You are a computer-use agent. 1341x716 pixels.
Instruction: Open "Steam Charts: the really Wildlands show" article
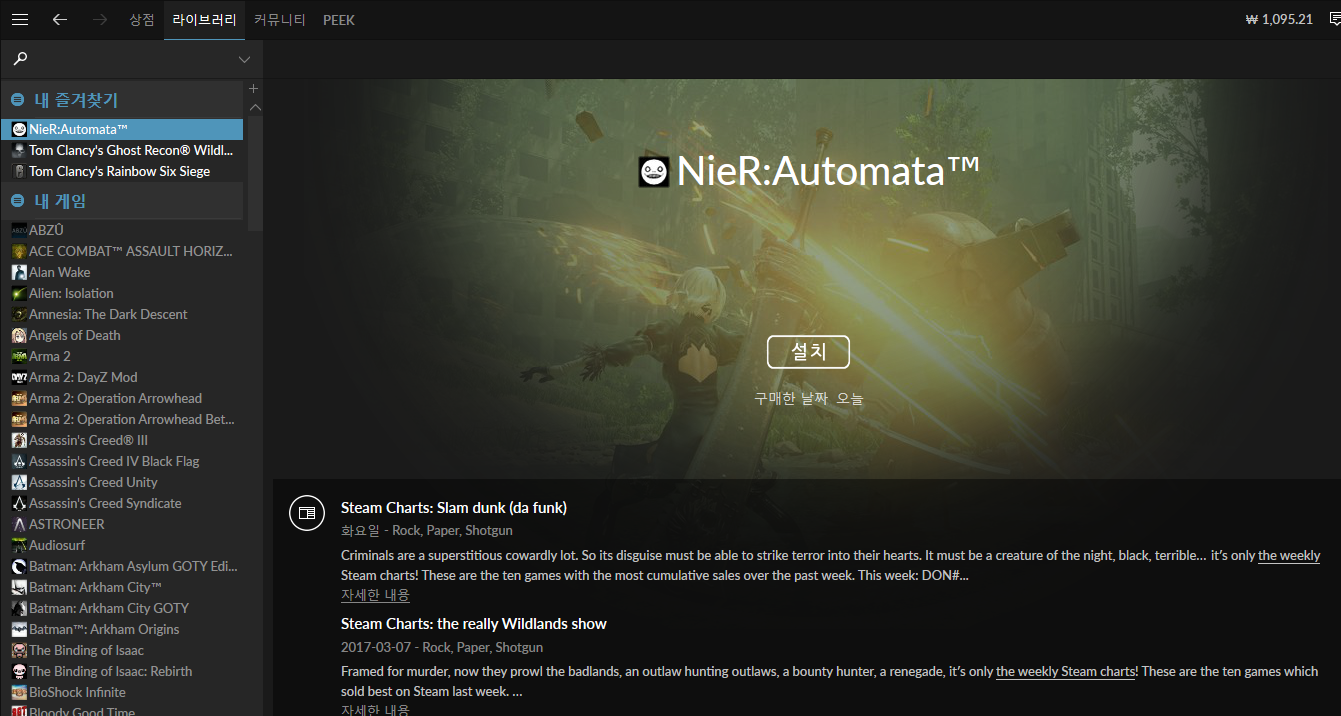[474, 624]
